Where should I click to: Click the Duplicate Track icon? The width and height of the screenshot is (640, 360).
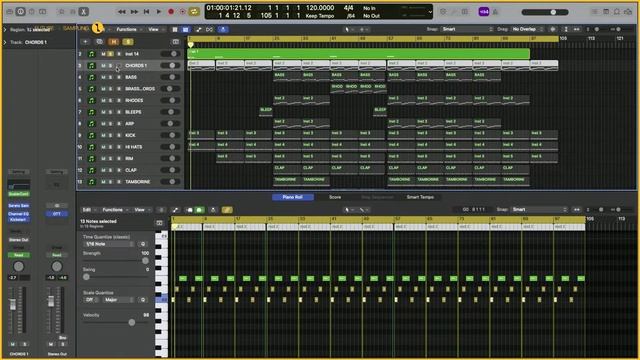point(99,42)
